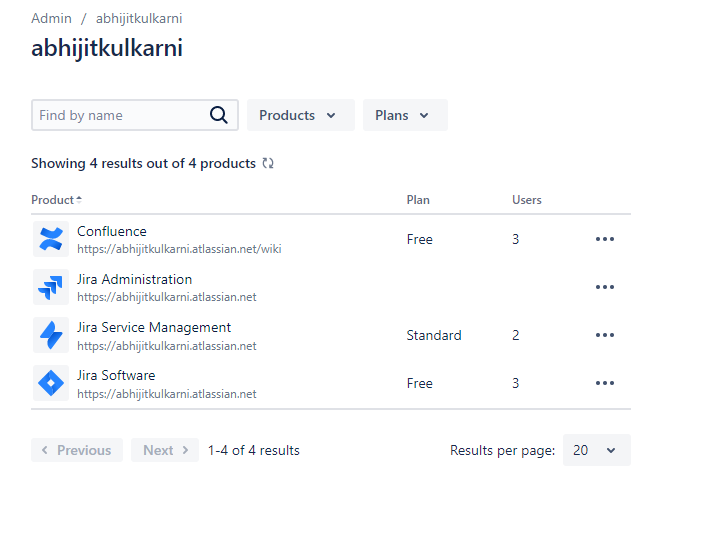
Task: Open more actions menu for Jira Software
Action: point(605,383)
